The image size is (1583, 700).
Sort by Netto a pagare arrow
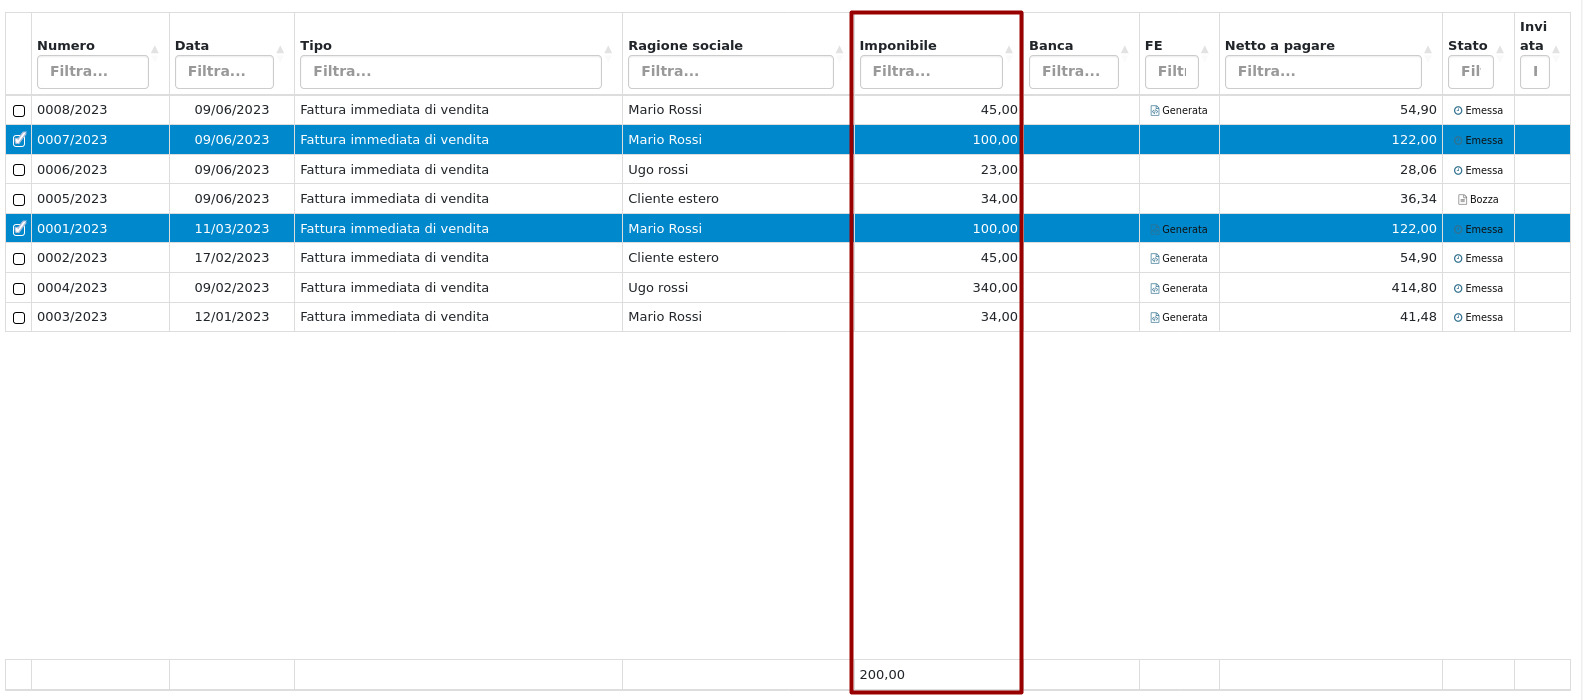tap(1428, 49)
